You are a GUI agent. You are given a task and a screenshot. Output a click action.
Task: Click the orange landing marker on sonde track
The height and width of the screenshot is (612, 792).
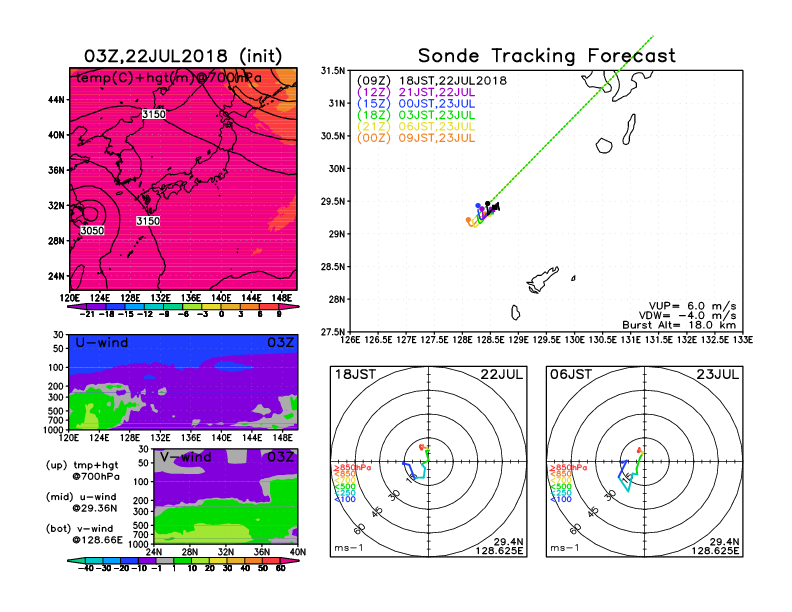(x=468, y=220)
